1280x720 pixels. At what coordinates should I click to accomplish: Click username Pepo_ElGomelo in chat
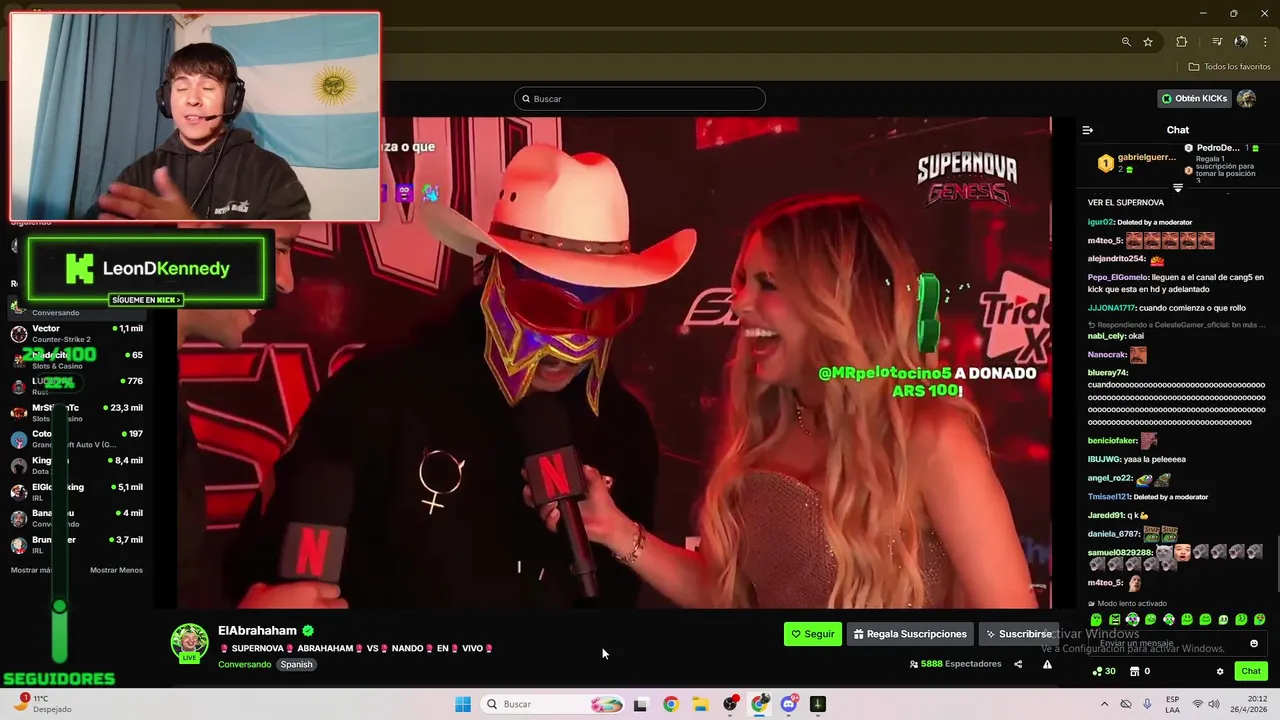(x=1117, y=277)
